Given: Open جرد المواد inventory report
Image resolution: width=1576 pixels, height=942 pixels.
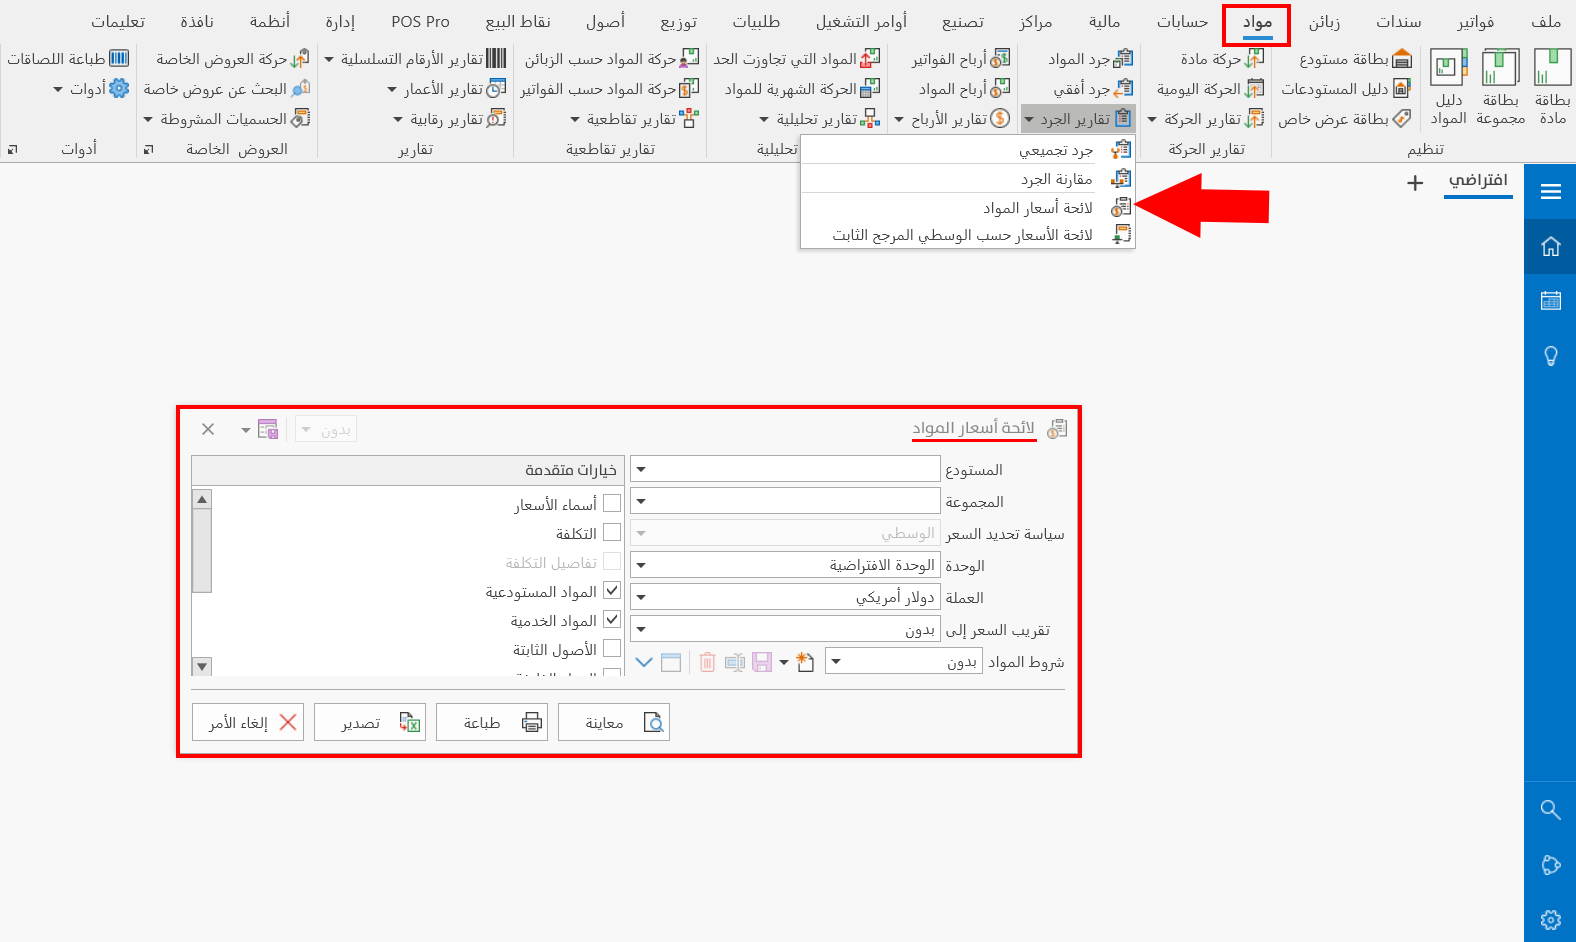Looking at the screenshot, I should 1090,59.
